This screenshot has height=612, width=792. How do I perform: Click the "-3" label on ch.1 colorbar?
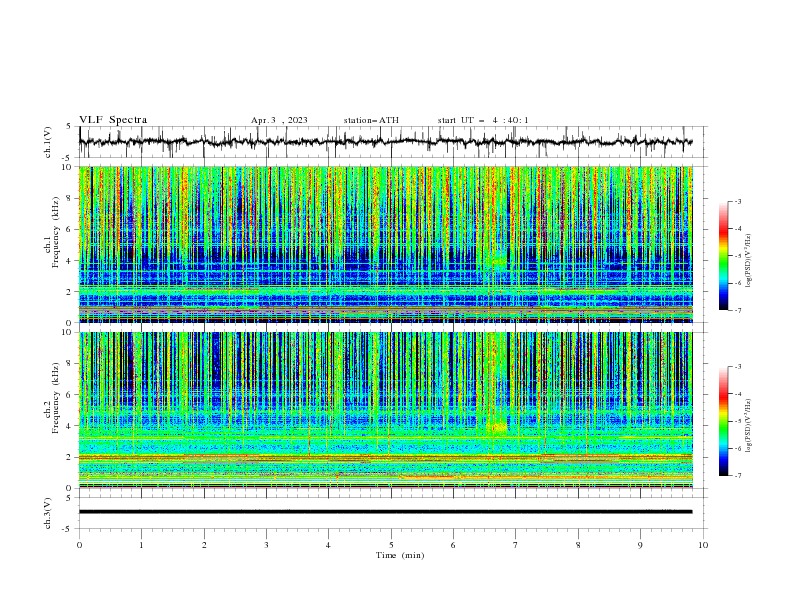738,201
